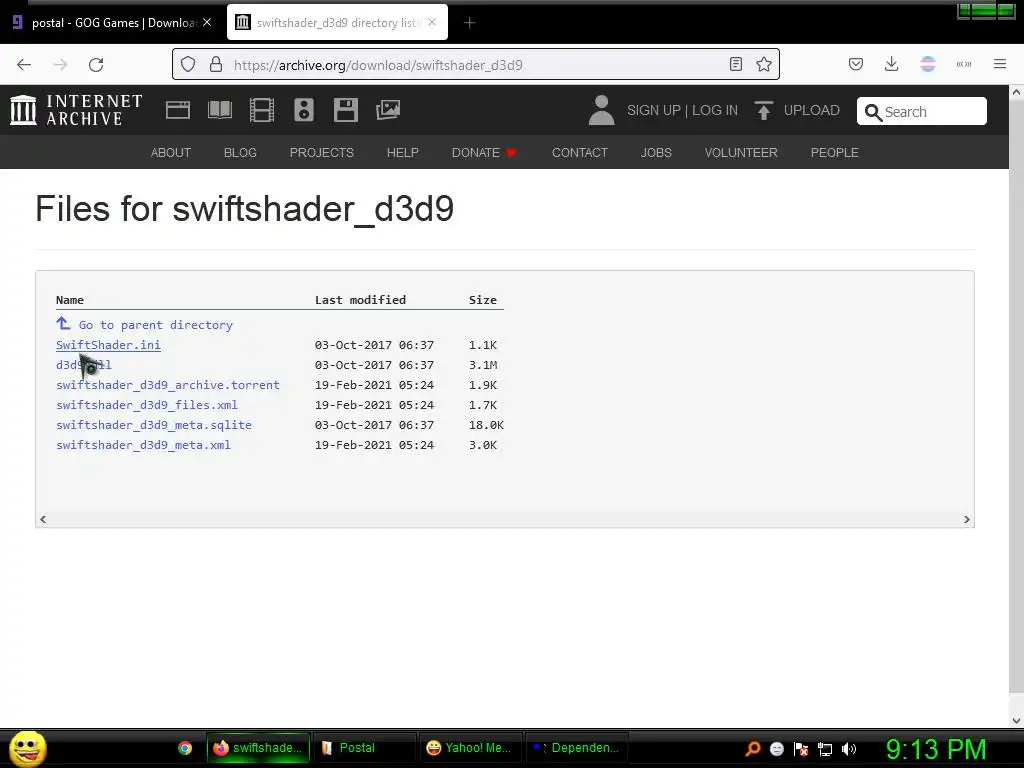Bookmark this page with the star icon
The height and width of the screenshot is (768, 1024).
tap(763, 64)
